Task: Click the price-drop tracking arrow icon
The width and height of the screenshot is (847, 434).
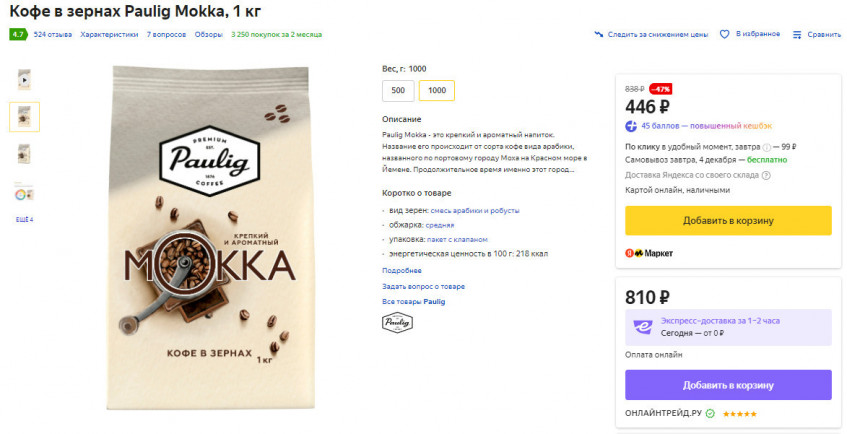Action: pyautogui.click(x=599, y=34)
